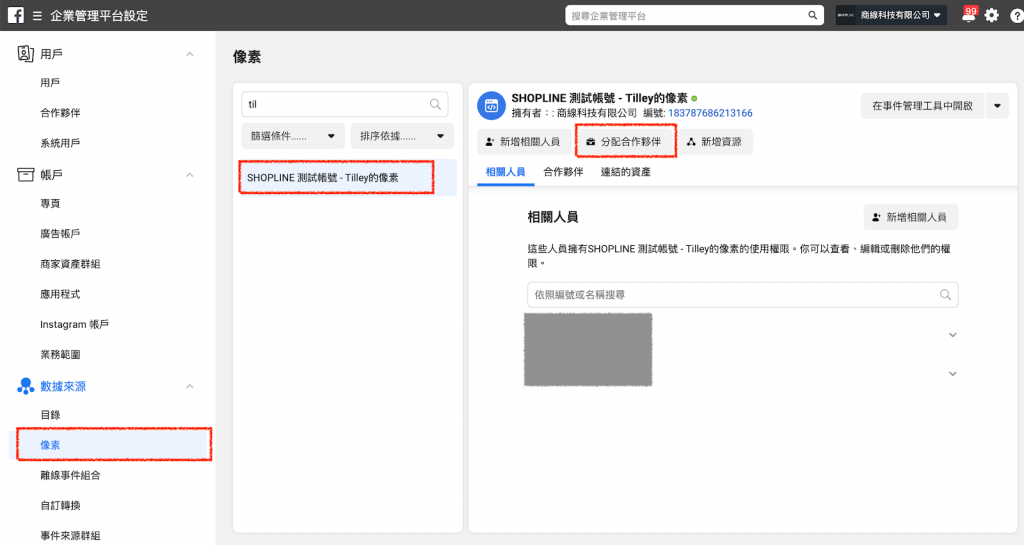Image resolution: width=1024 pixels, height=545 pixels.
Task: Click the 分配合作夥伴 button
Action: (x=625, y=142)
